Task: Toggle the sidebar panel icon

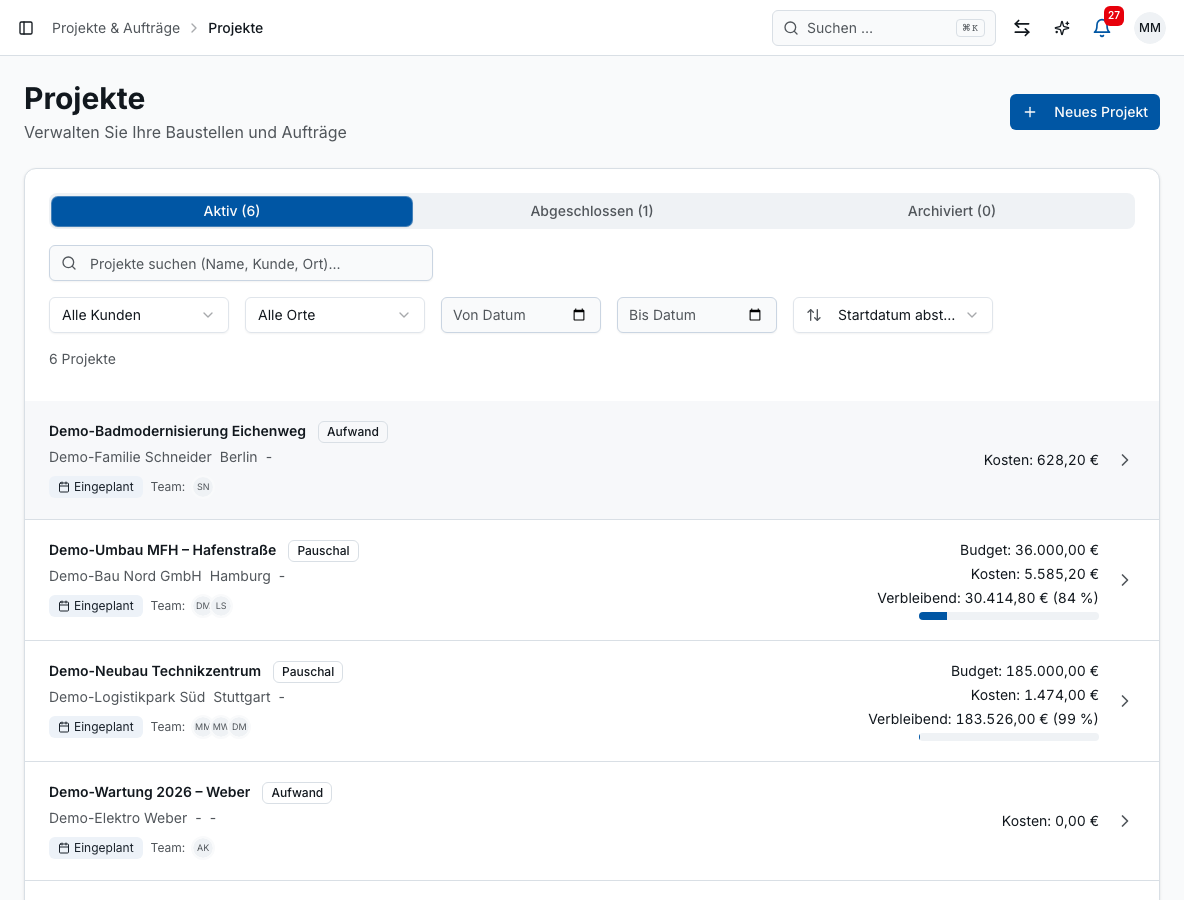Action: pos(26,28)
